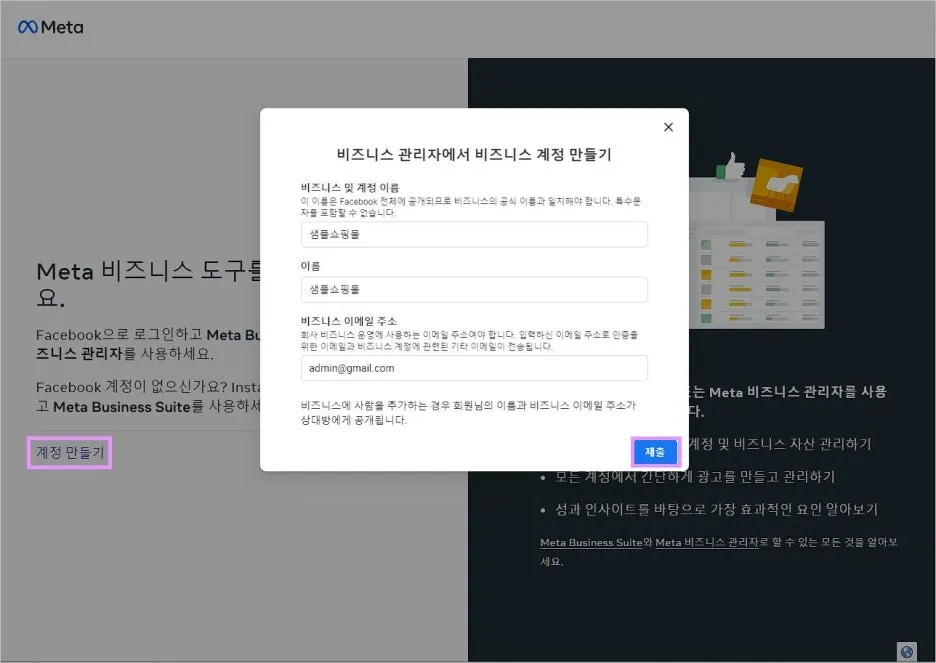This screenshot has width=936, height=663.
Task: Open the Meta 비즈니스 관리자 link
Action: tap(707, 542)
